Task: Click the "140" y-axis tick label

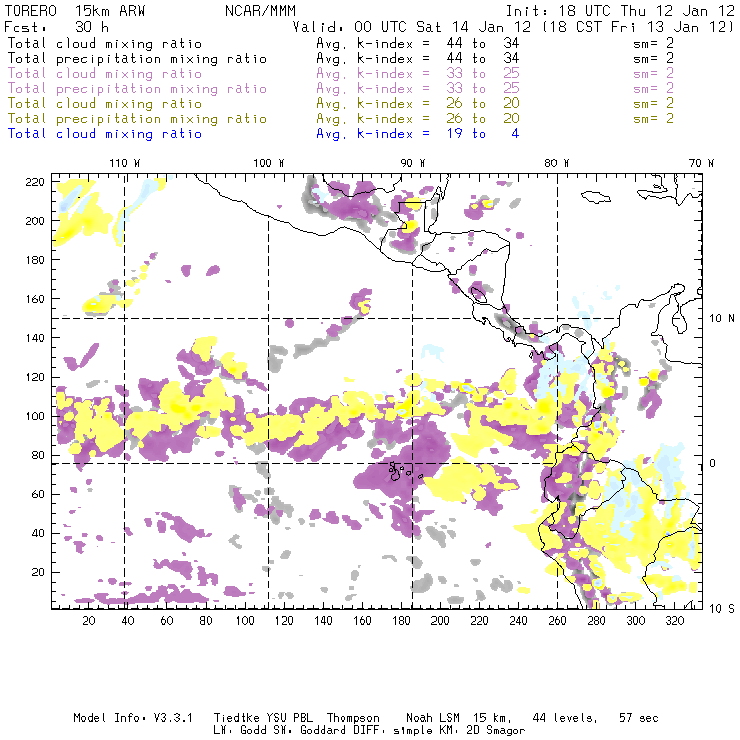Action: tap(35, 338)
